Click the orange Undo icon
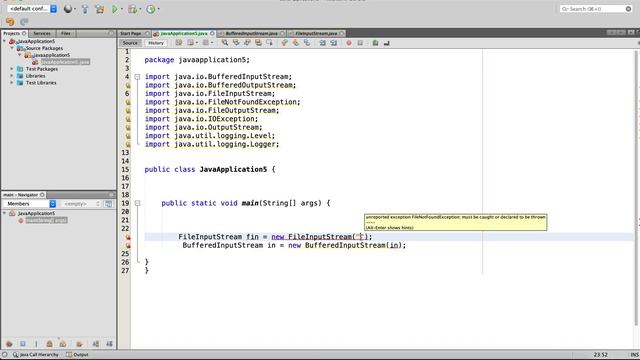This screenshot has width=640, height=360. click(x=10, y=22)
